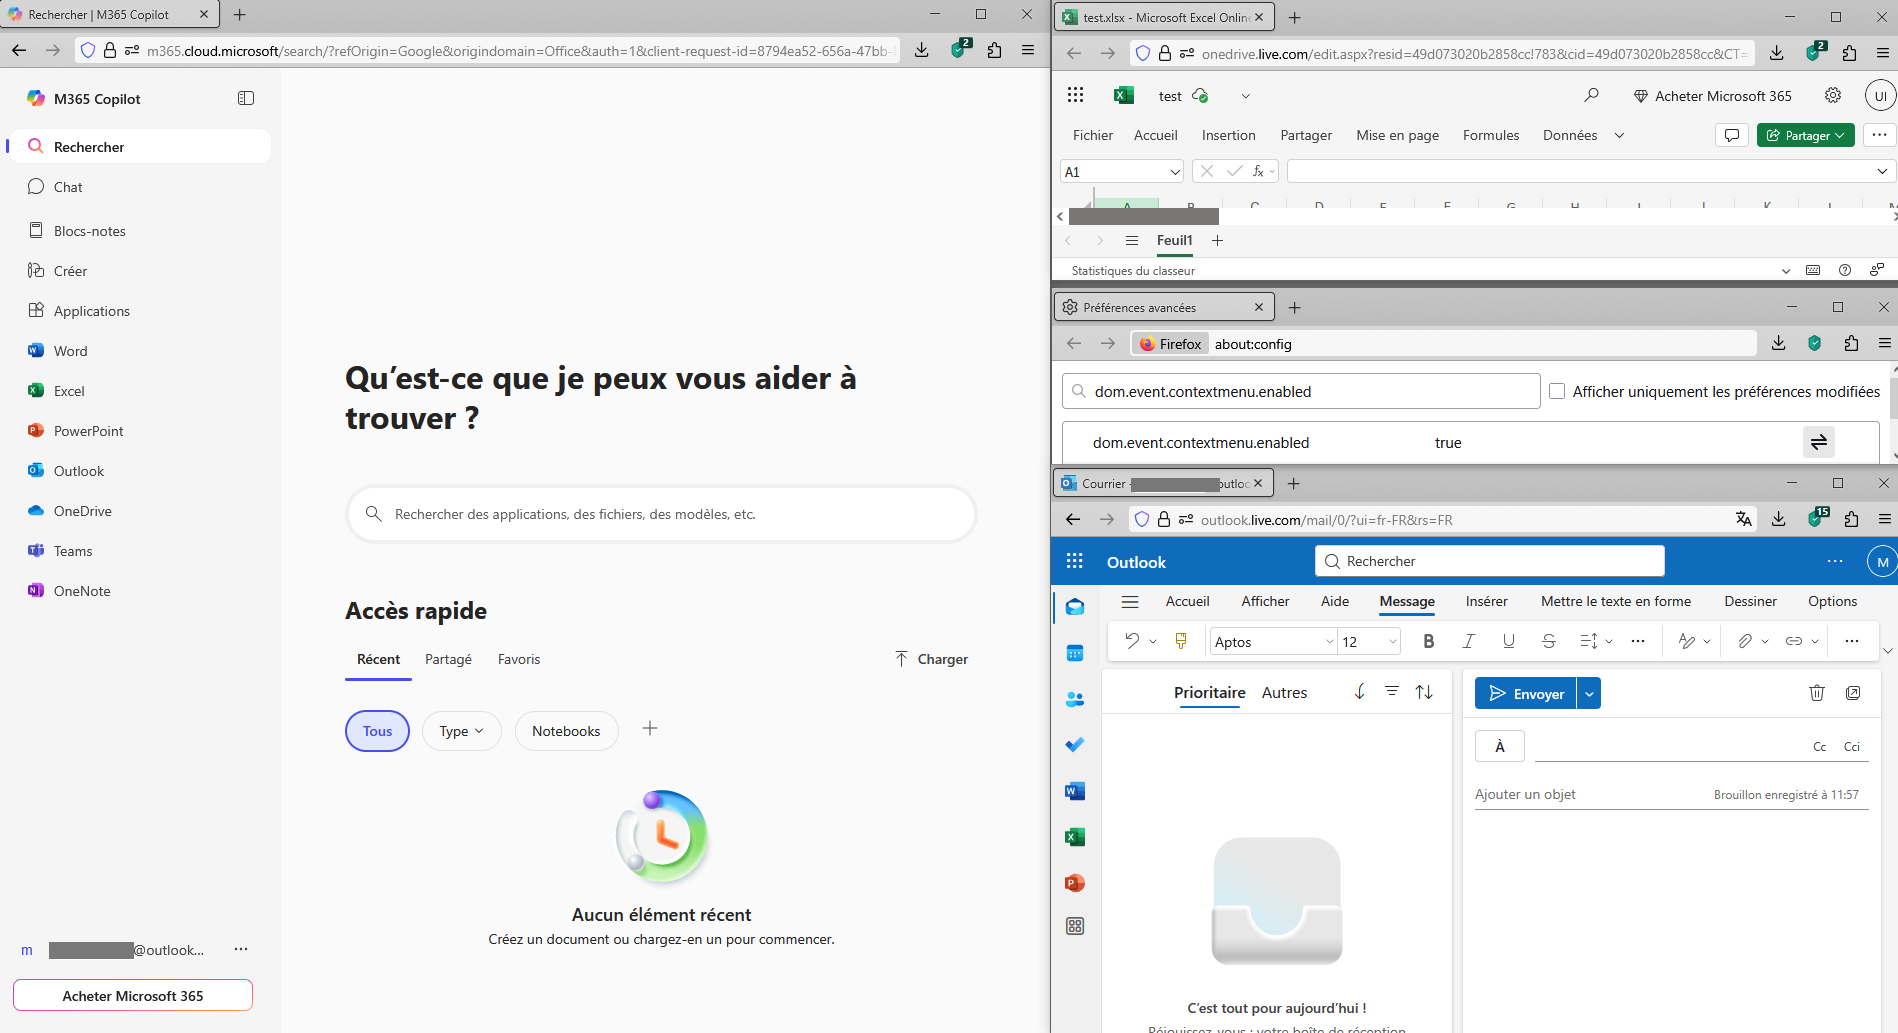1898x1033 pixels.
Task: Click Acheter Microsoft 365 in Copilot sidebar
Action: point(133,996)
